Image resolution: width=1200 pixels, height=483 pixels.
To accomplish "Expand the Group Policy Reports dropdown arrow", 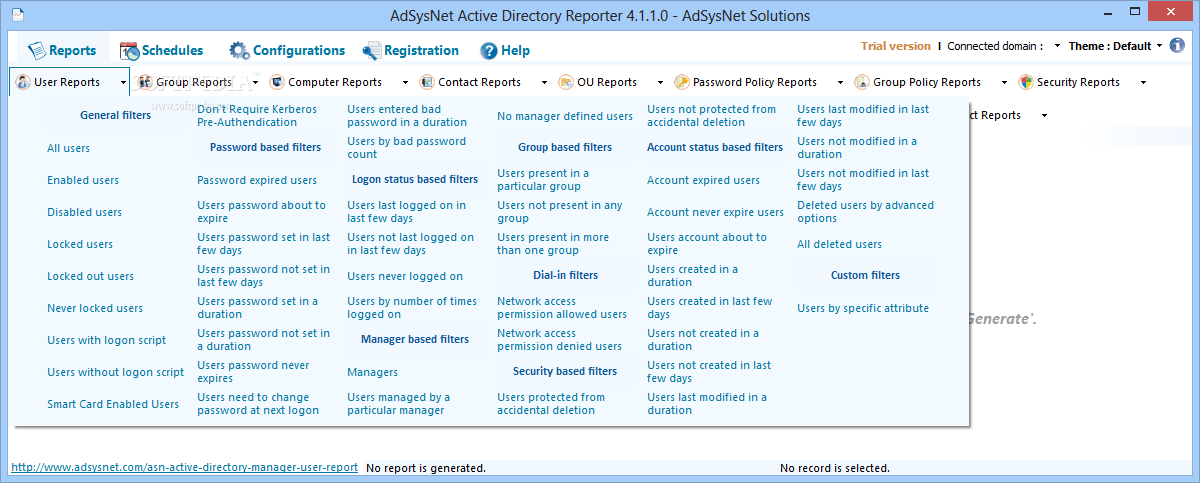I will (1004, 83).
